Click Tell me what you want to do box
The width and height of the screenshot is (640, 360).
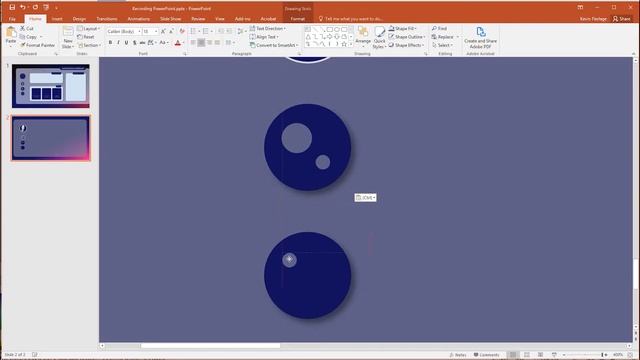tap(351, 19)
